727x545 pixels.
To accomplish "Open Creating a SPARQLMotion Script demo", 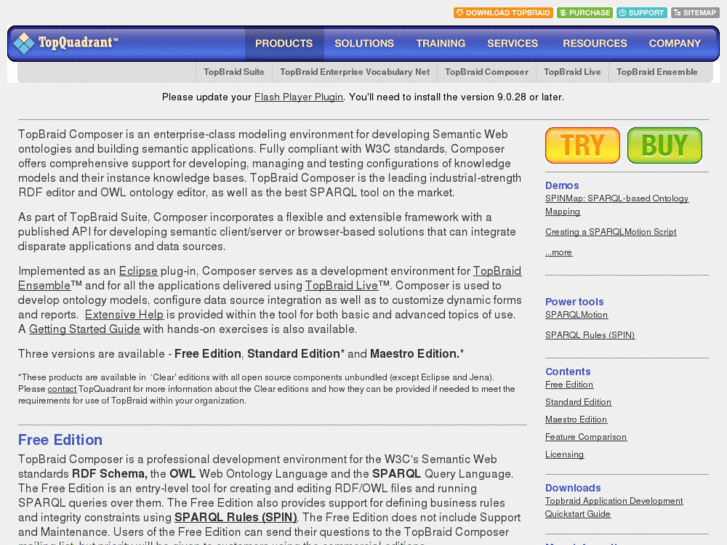I will click(x=611, y=232).
